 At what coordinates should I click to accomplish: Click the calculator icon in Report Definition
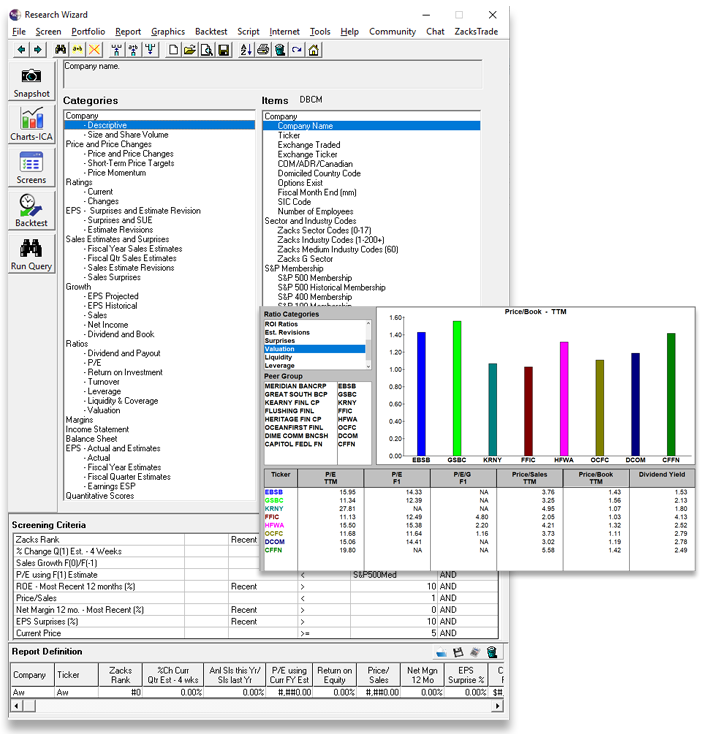point(475,652)
